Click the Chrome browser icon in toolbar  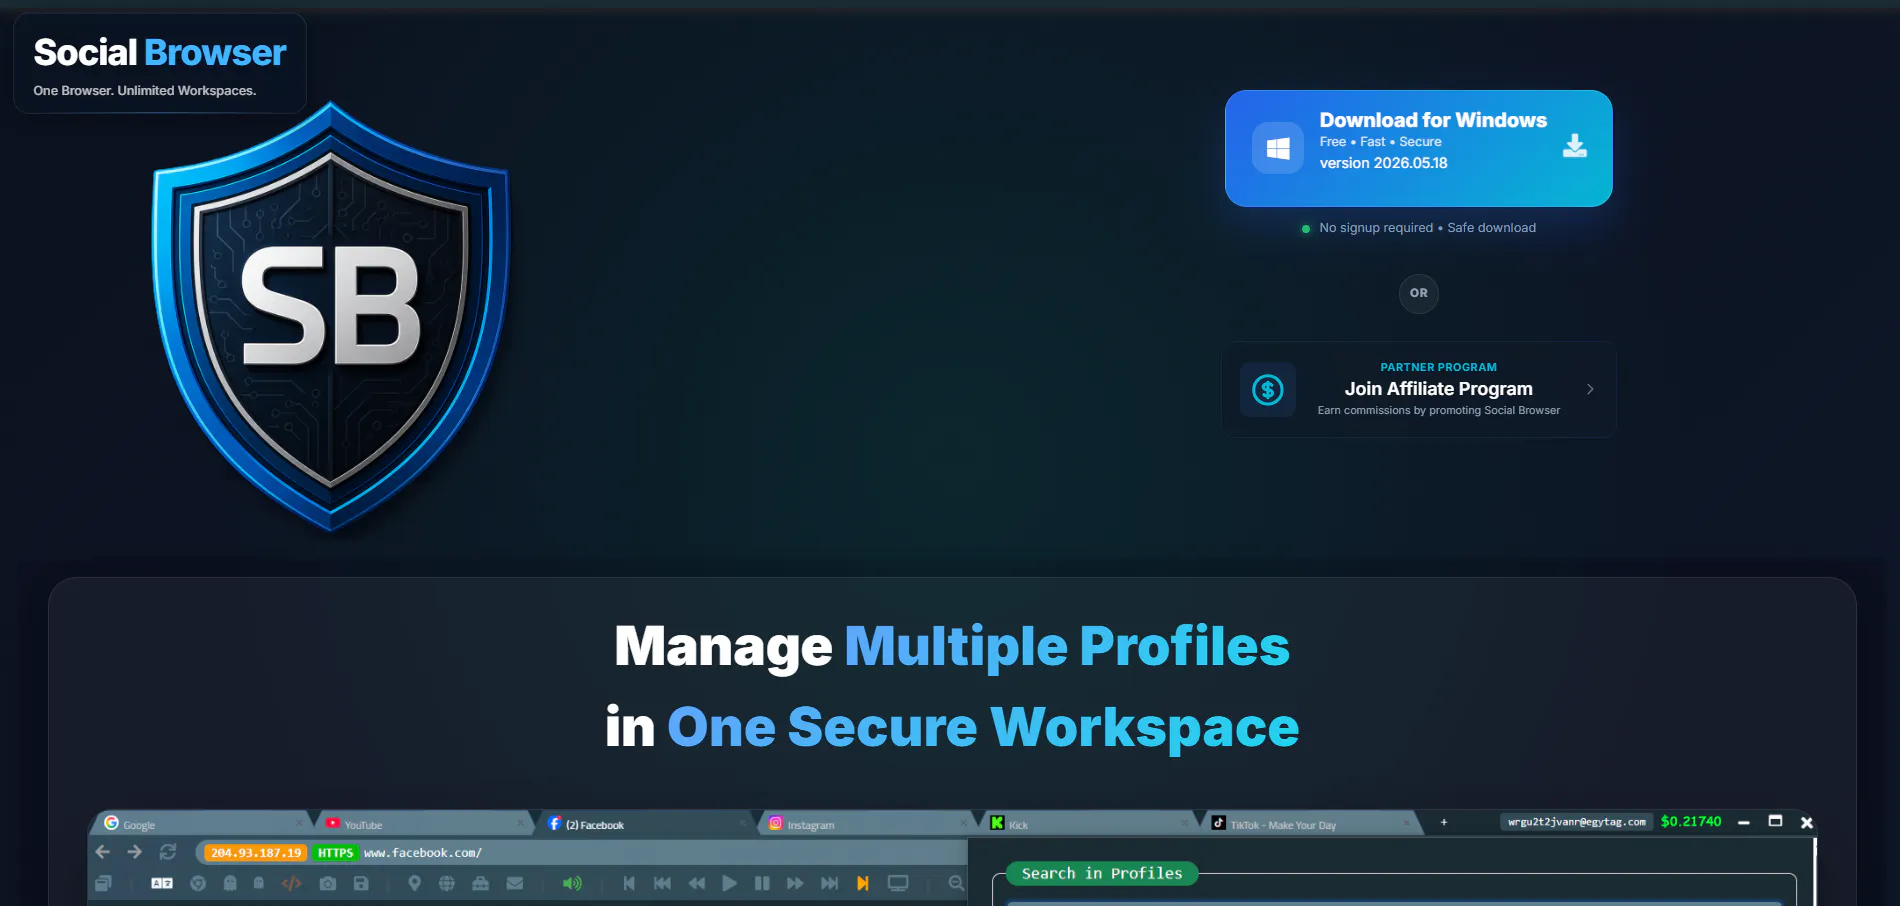[198, 883]
